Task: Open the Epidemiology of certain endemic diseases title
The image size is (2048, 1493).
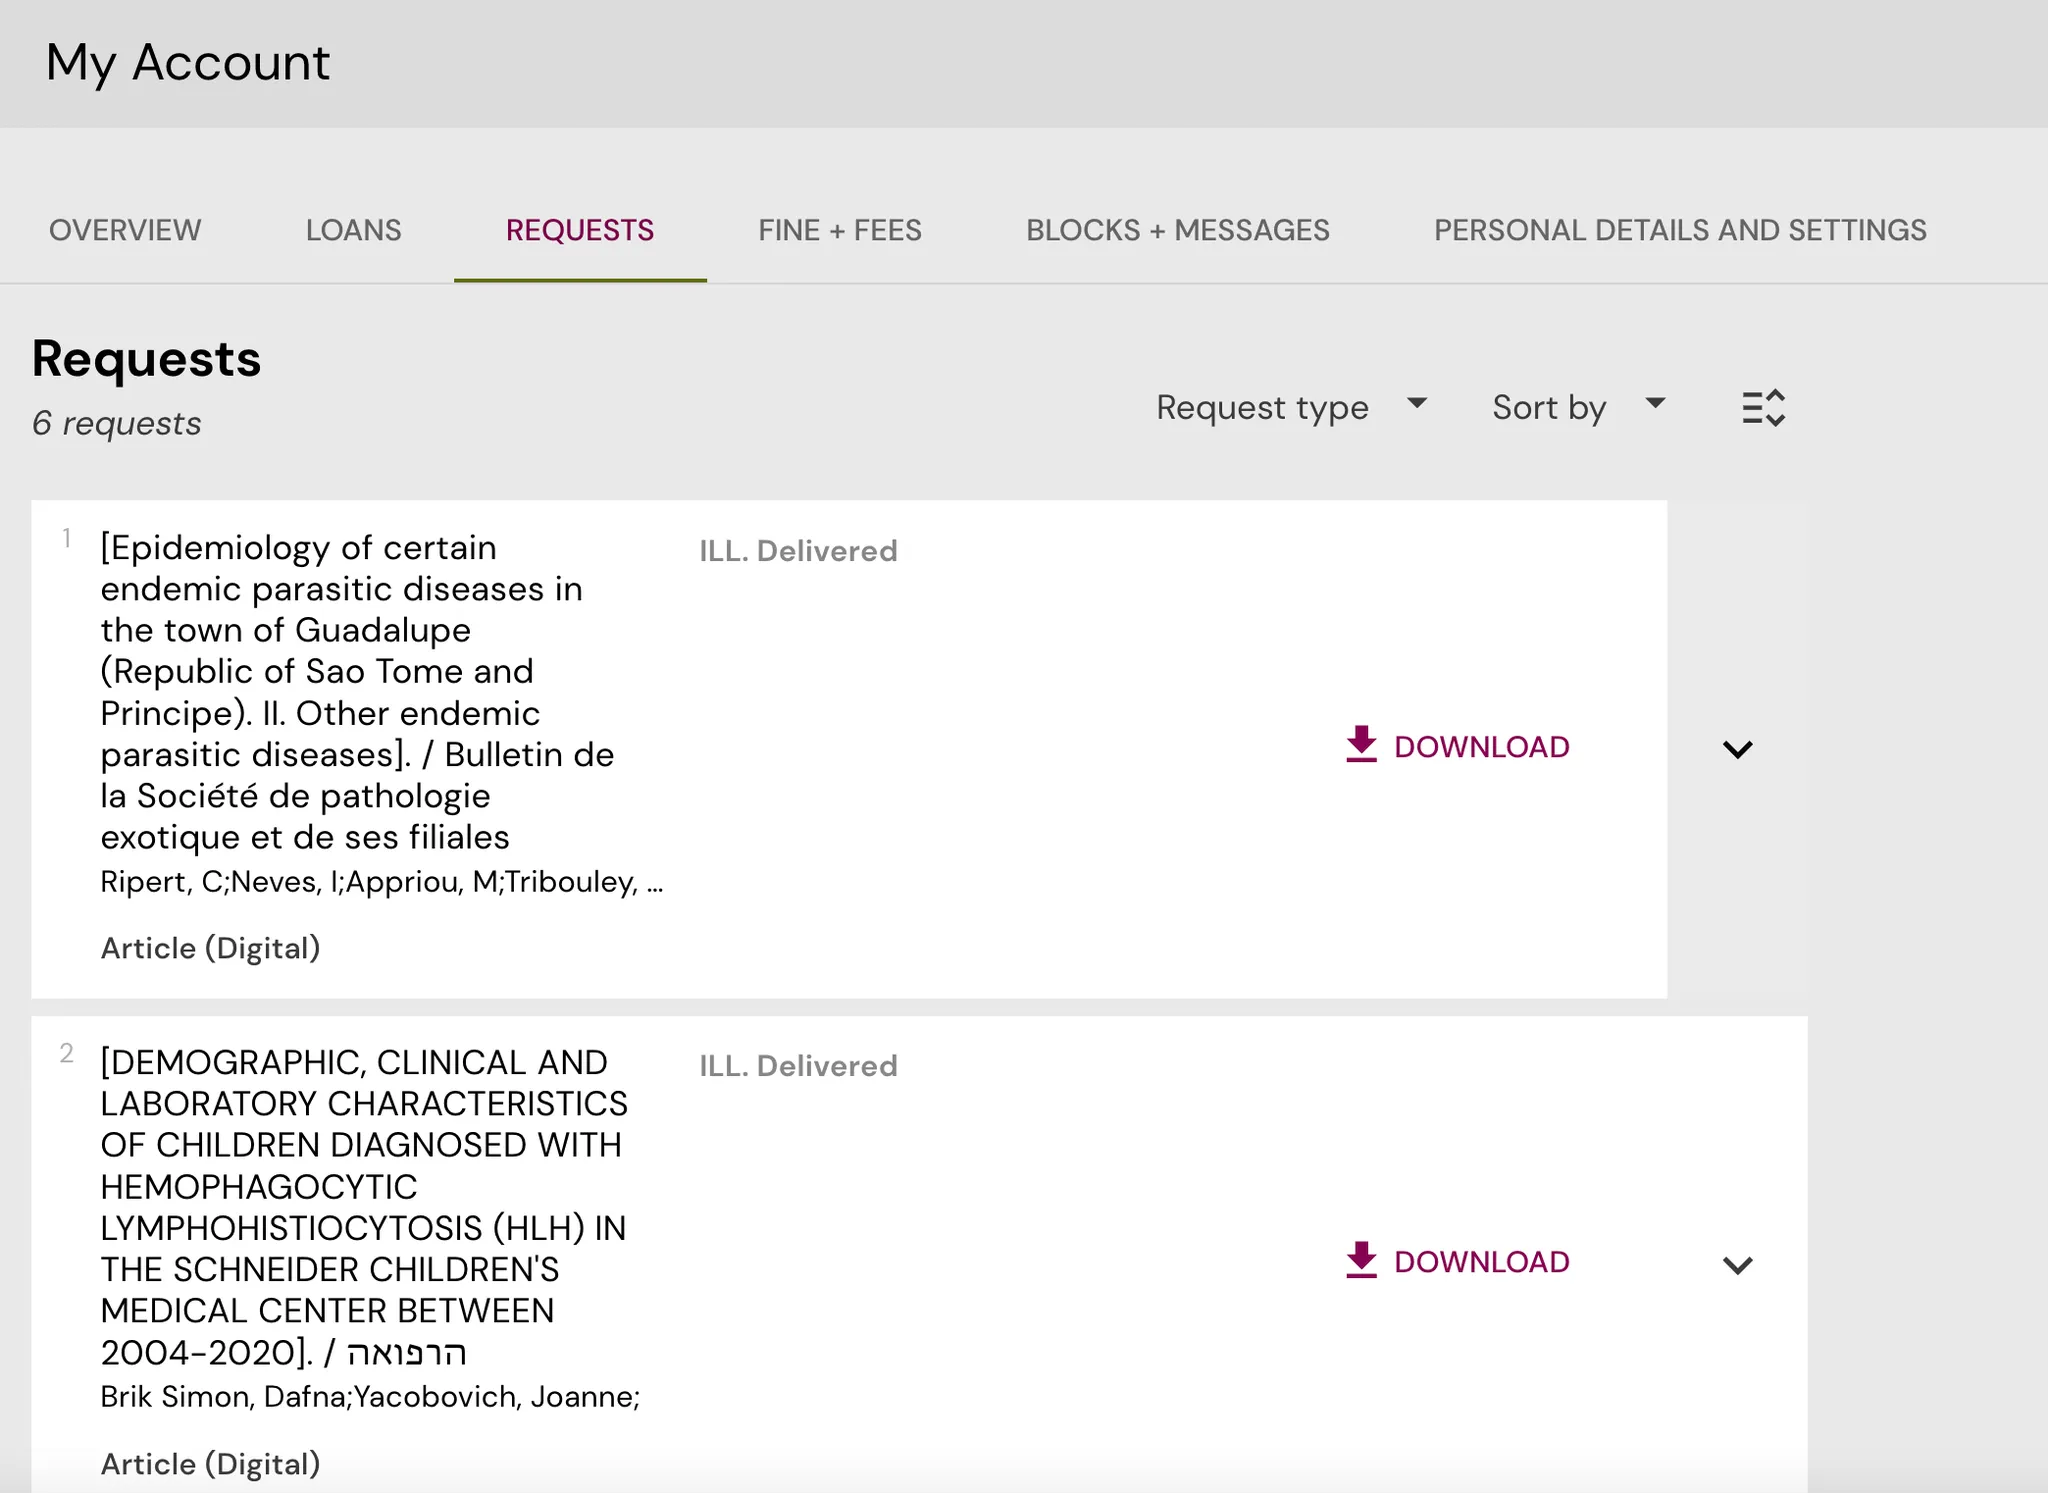Action: click(357, 692)
